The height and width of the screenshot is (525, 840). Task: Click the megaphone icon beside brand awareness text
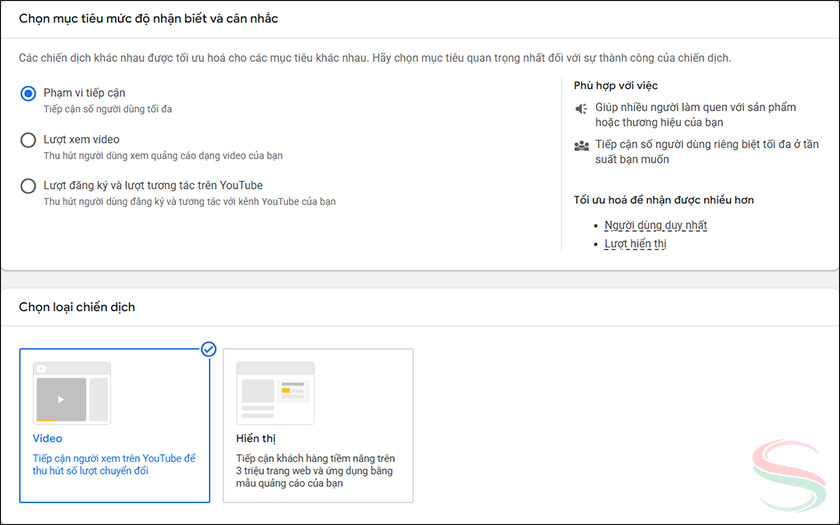[581, 108]
